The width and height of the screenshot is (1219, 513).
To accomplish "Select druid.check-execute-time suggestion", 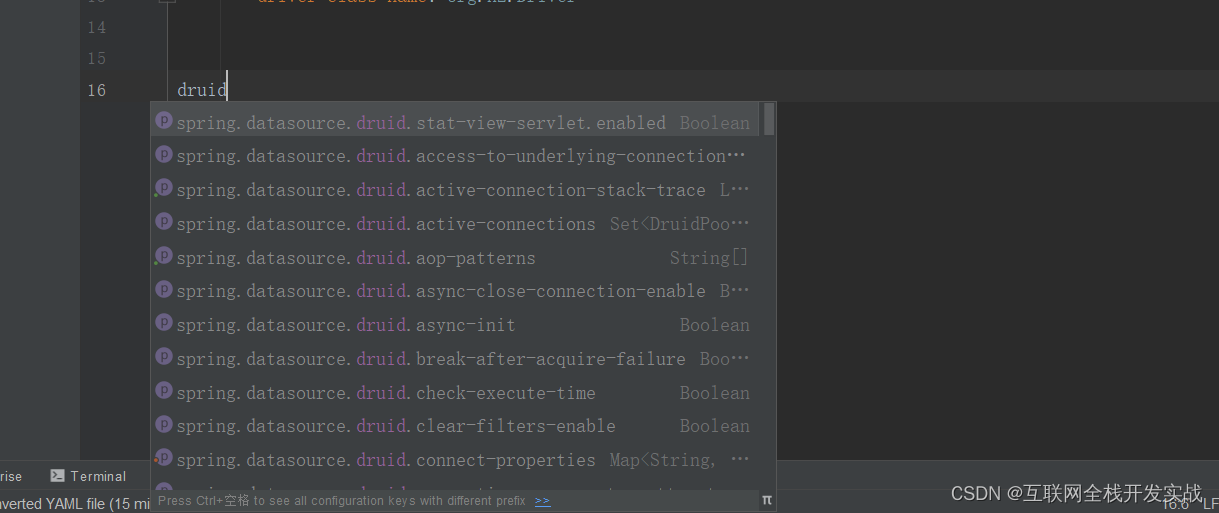I will coord(456,393).
